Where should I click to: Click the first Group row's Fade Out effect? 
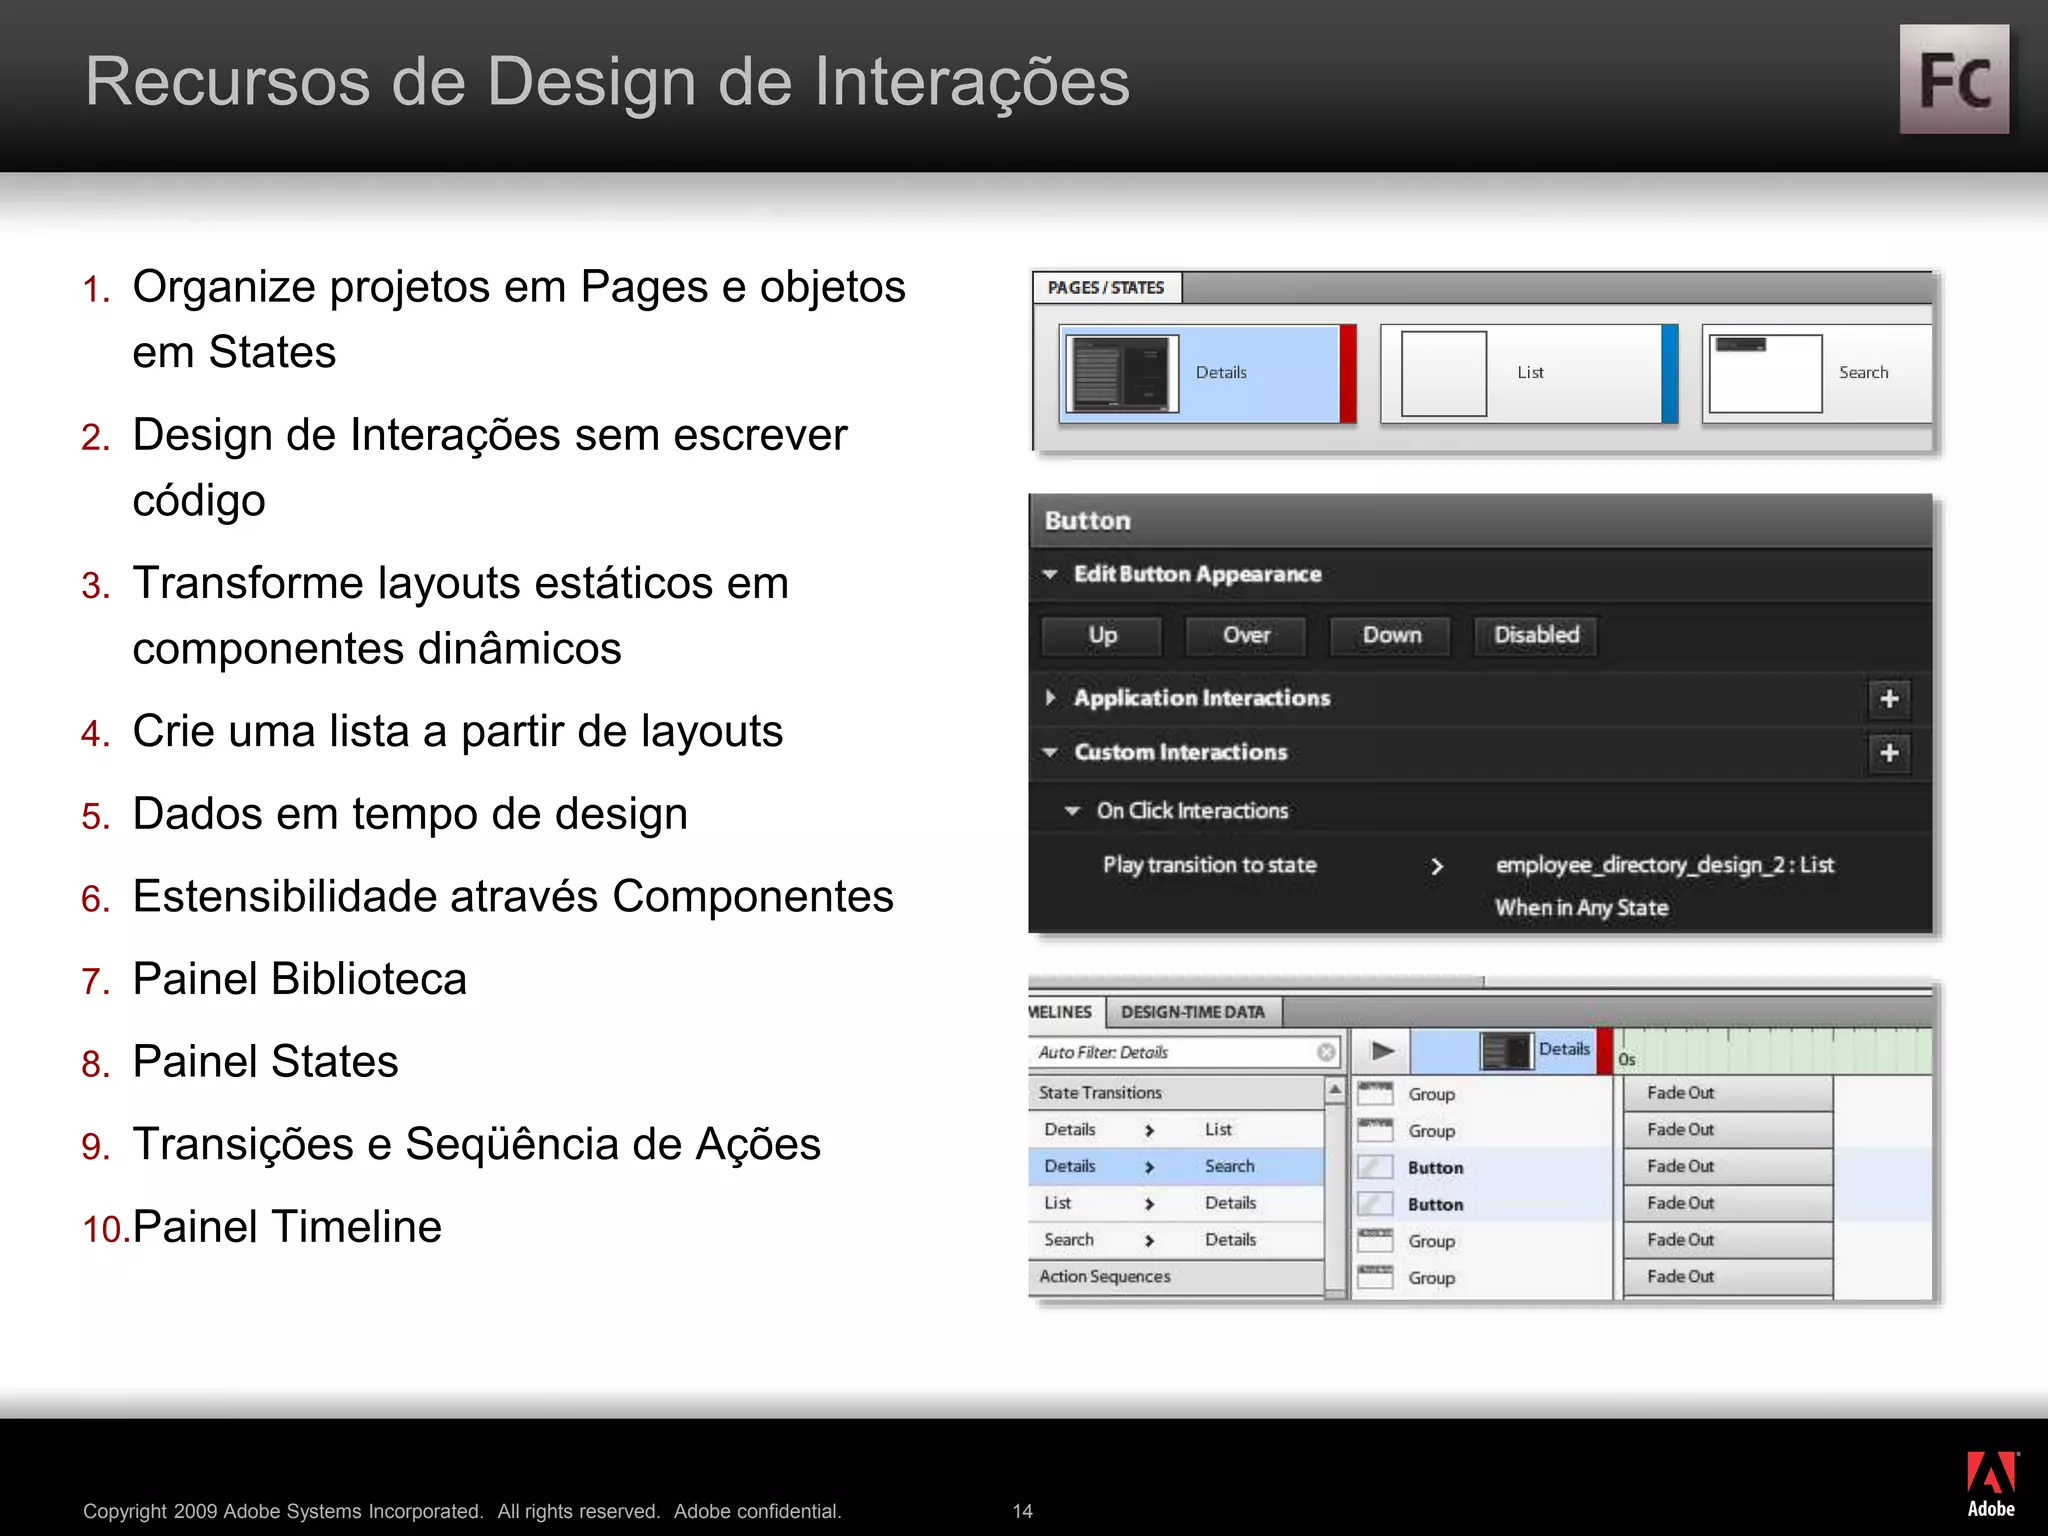[x=1728, y=1093]
